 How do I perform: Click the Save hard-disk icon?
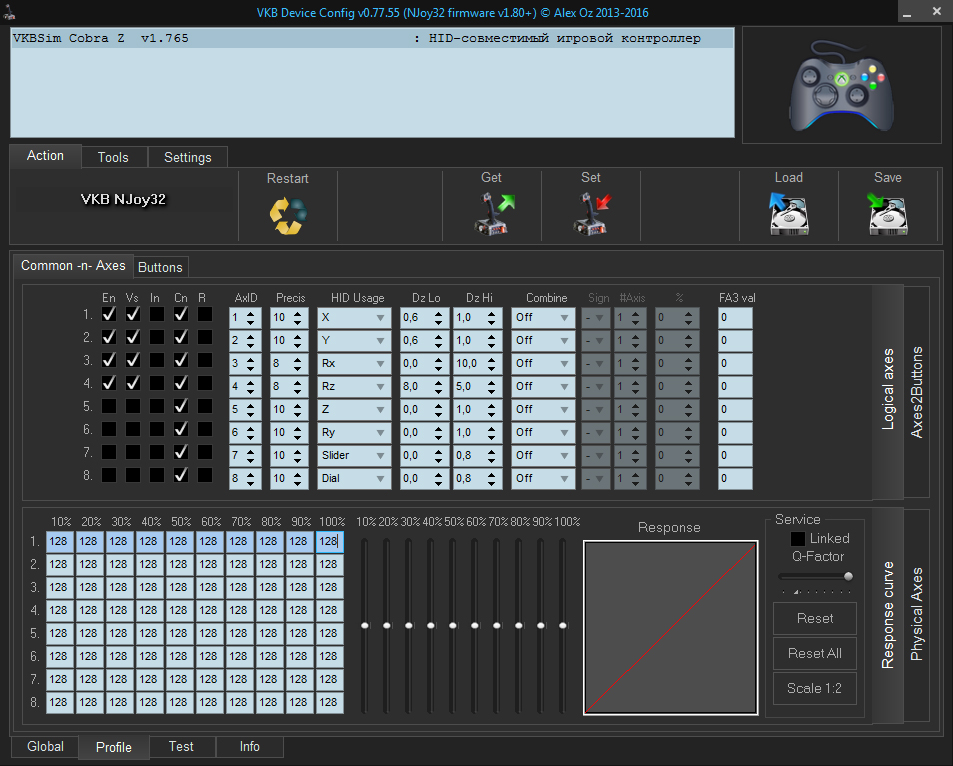pyautogui.click(x=888, y=213)
